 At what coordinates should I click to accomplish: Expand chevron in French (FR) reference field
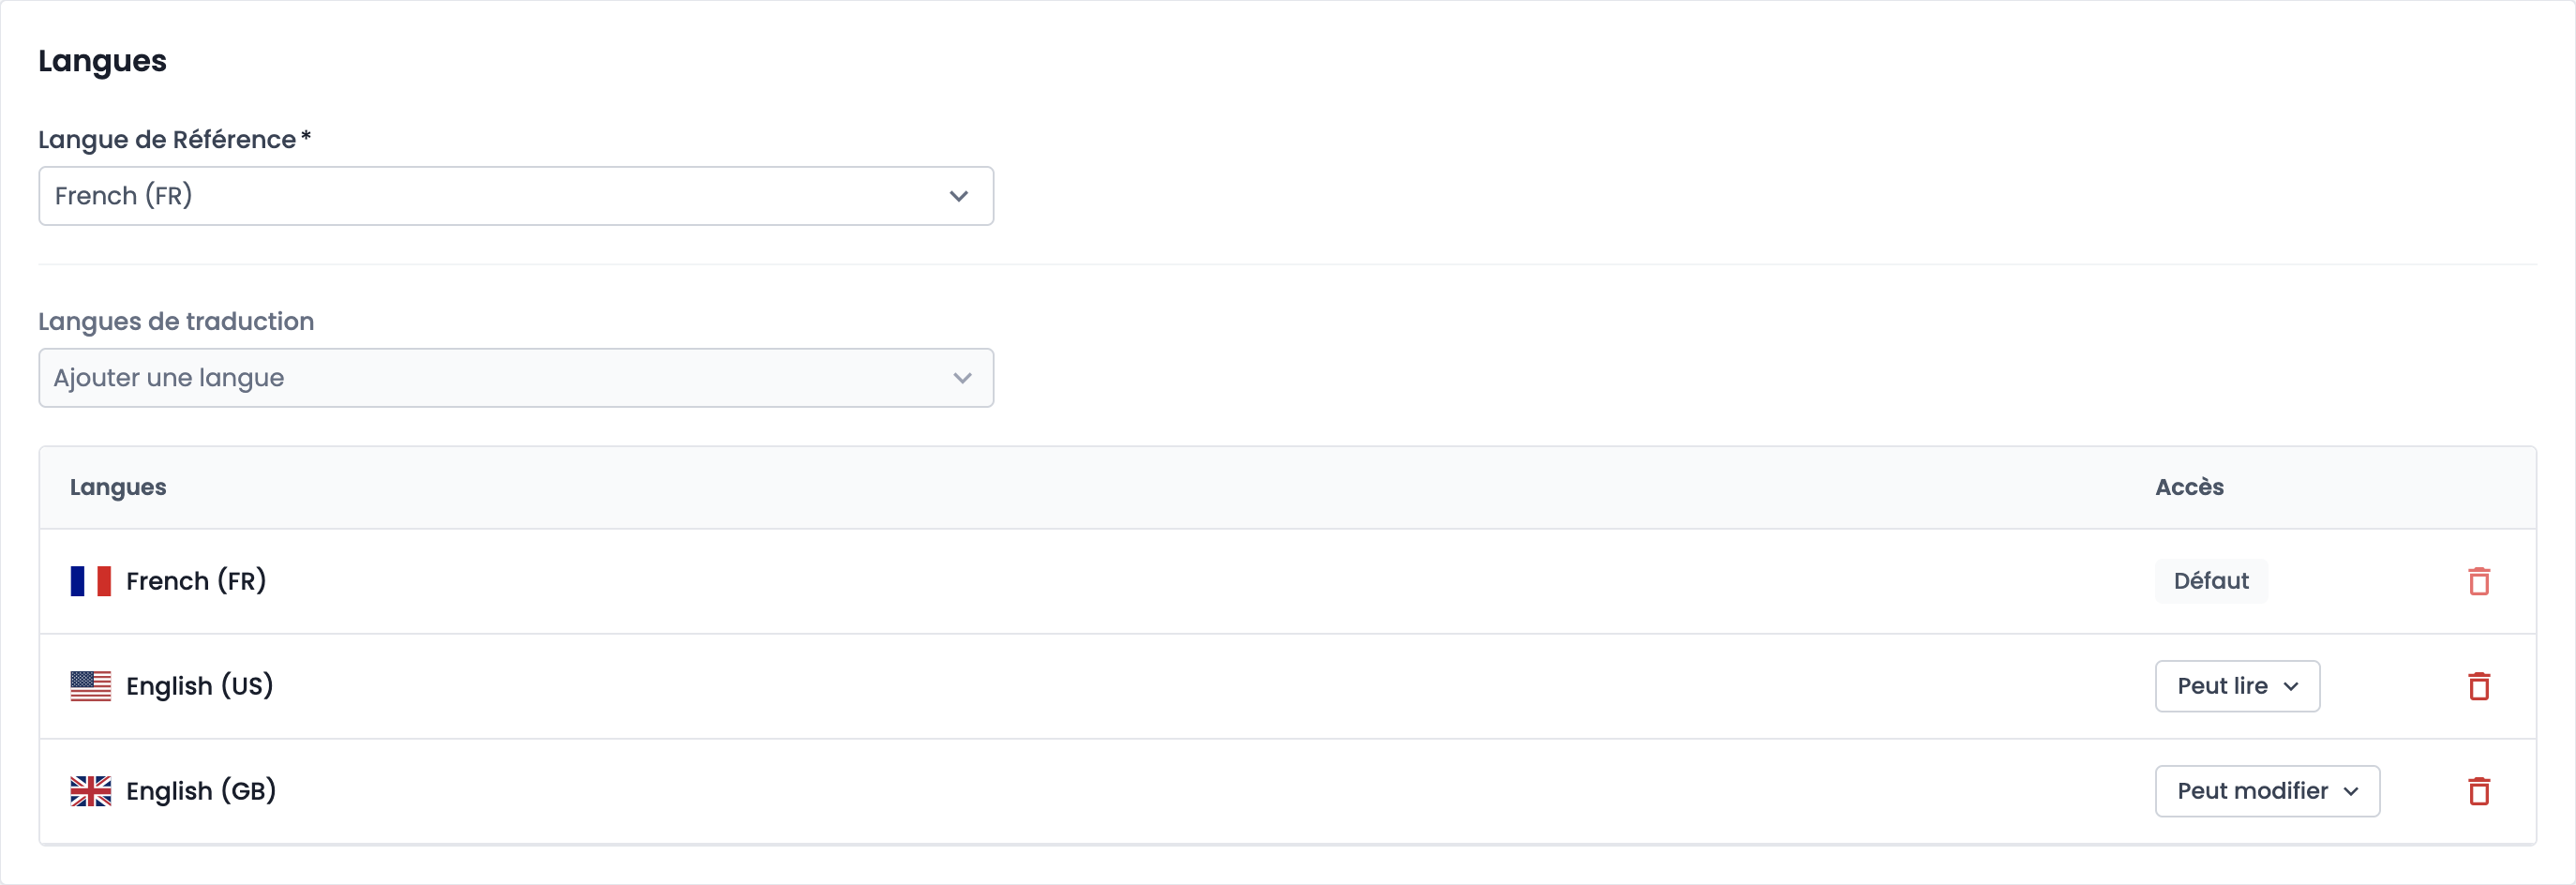click(959, 196)
